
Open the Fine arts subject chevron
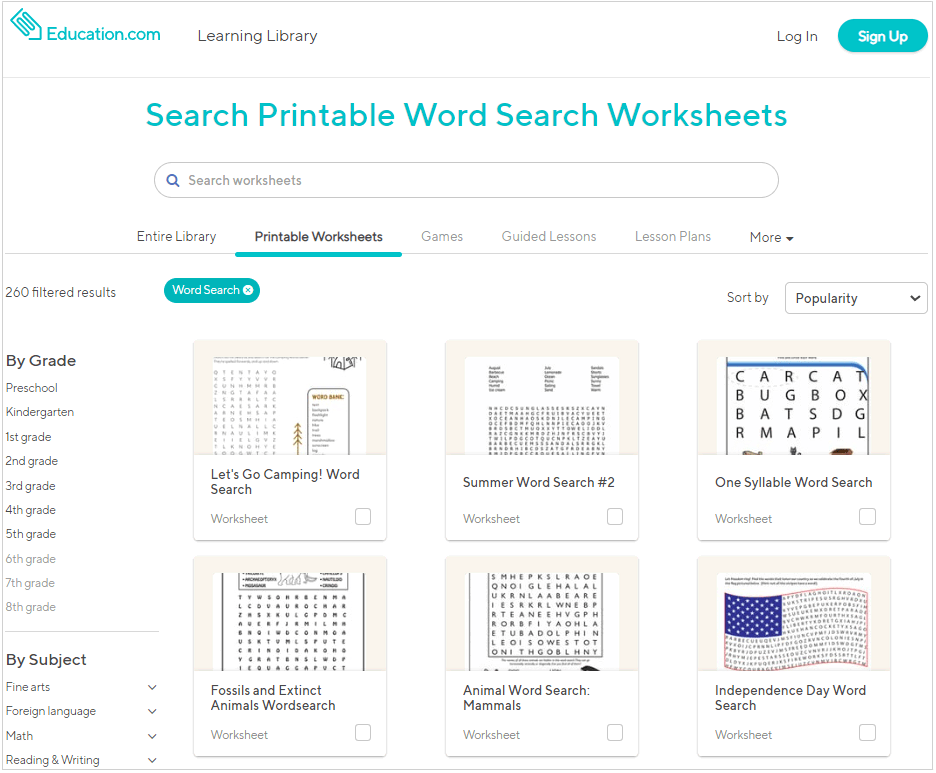click(x=151, y=687)
